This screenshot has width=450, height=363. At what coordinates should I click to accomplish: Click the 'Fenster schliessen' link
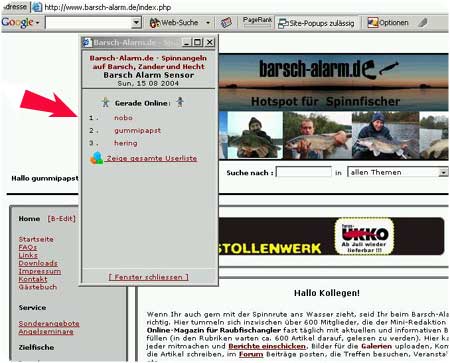149,277
